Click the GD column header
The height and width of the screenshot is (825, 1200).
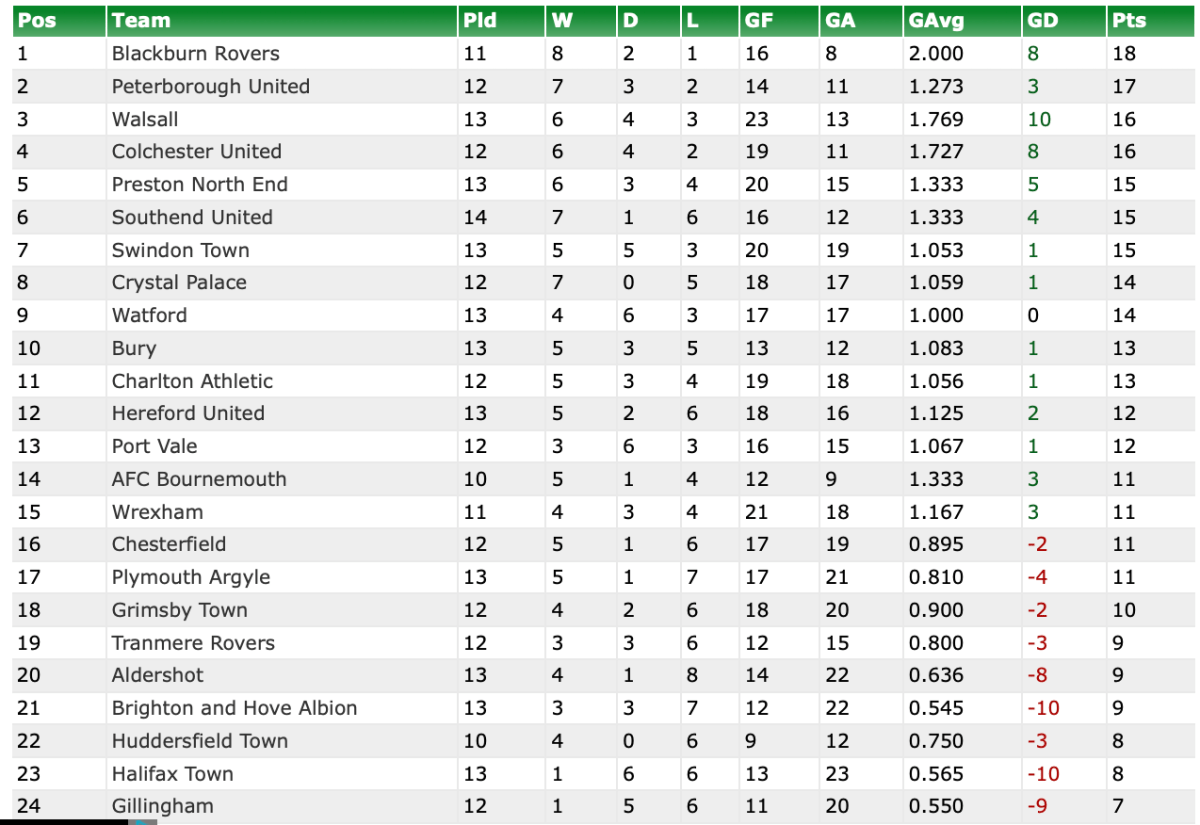[1043, 20]
